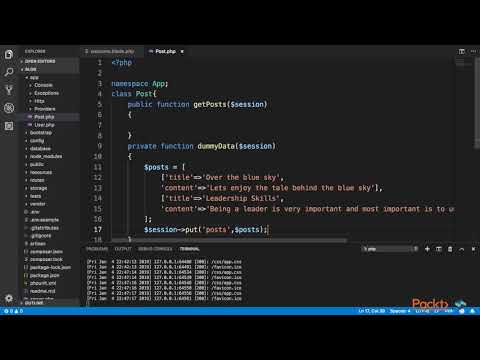The image size is (480, 360).
Task: Open the editor More Actions ellipsis
Action: click(473, 51)
